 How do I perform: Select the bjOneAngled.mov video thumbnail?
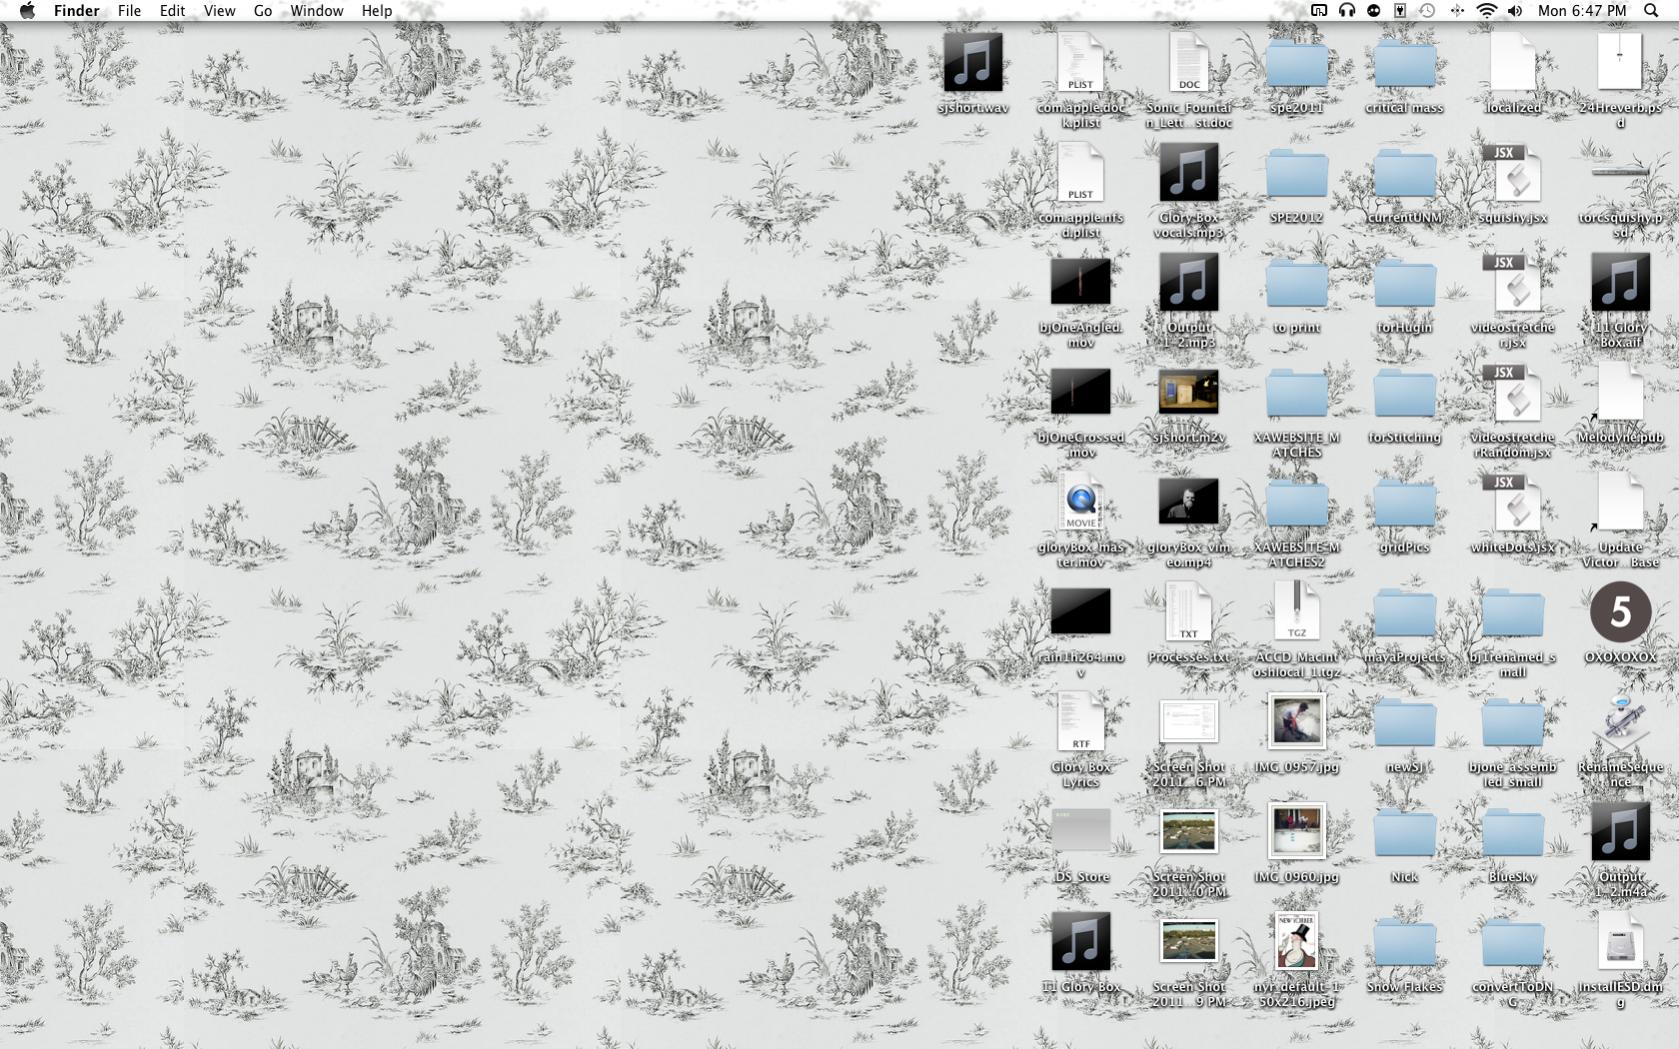point(1080,282)
